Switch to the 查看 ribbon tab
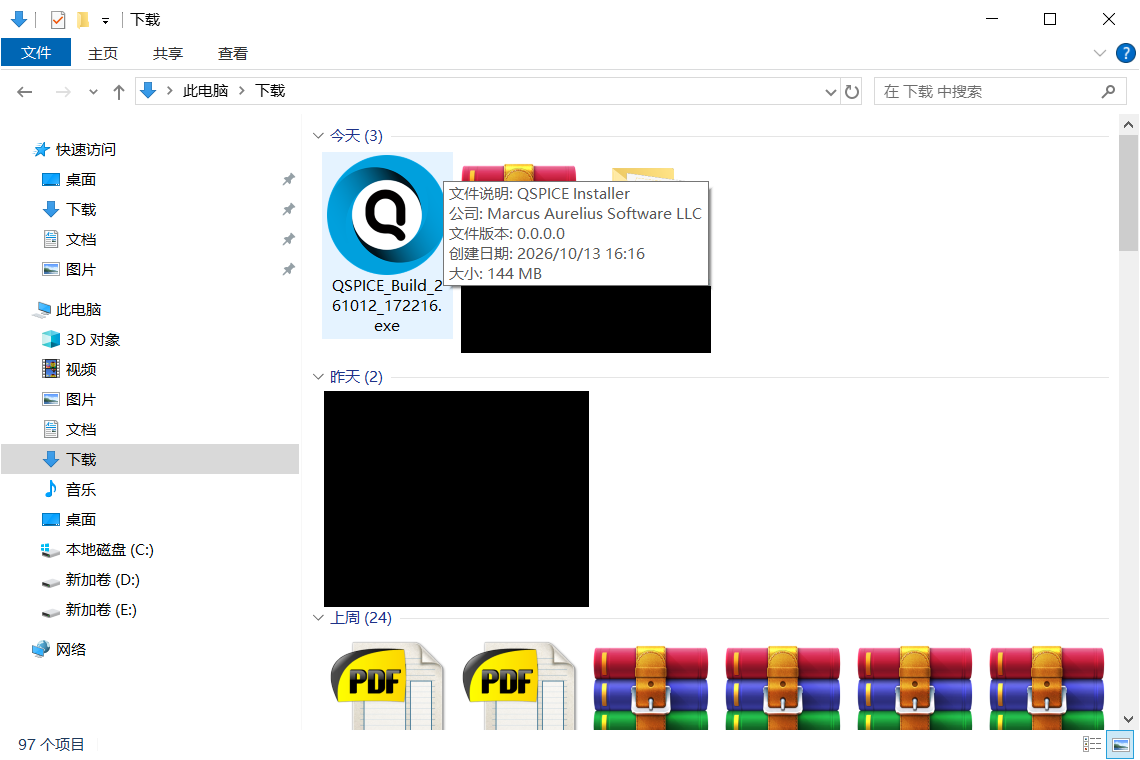 tap(233, 54)
